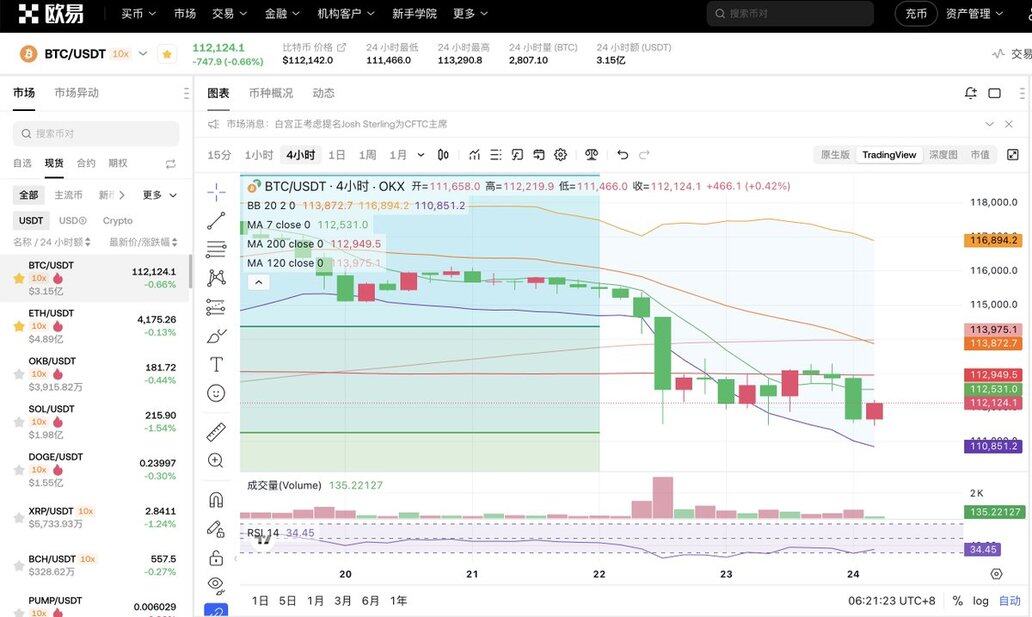Undo the last chart action
Screen dimensions: 1032x617
click(x=623, y=155)
